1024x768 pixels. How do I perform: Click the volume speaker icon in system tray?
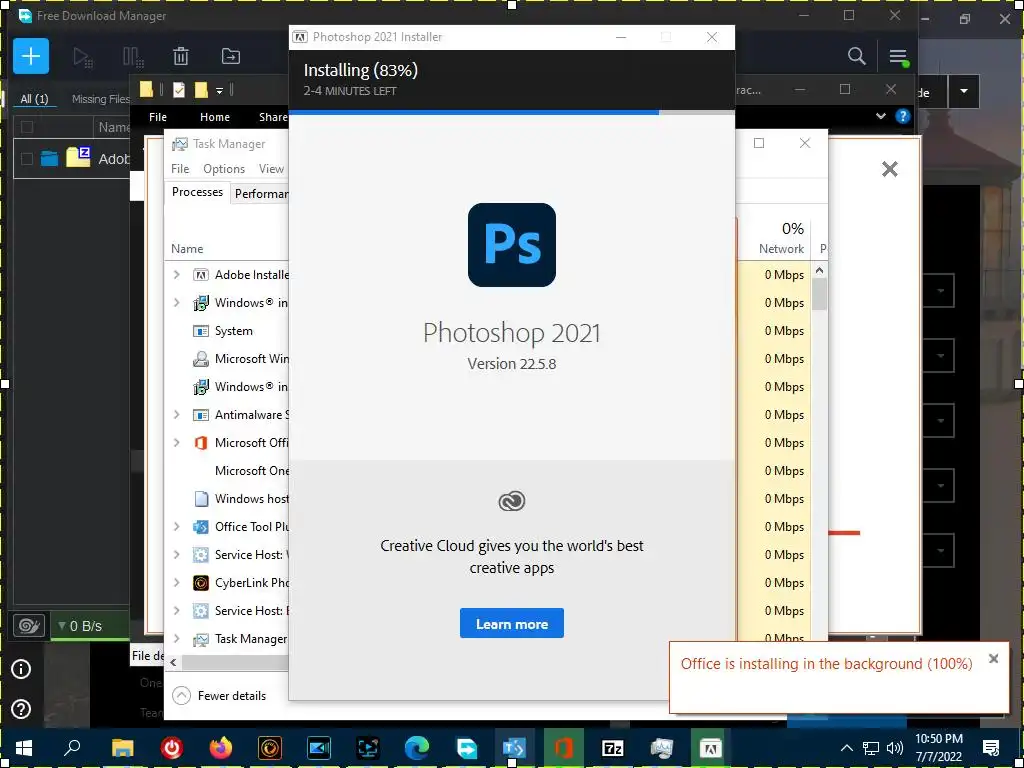tap(895, 748)
